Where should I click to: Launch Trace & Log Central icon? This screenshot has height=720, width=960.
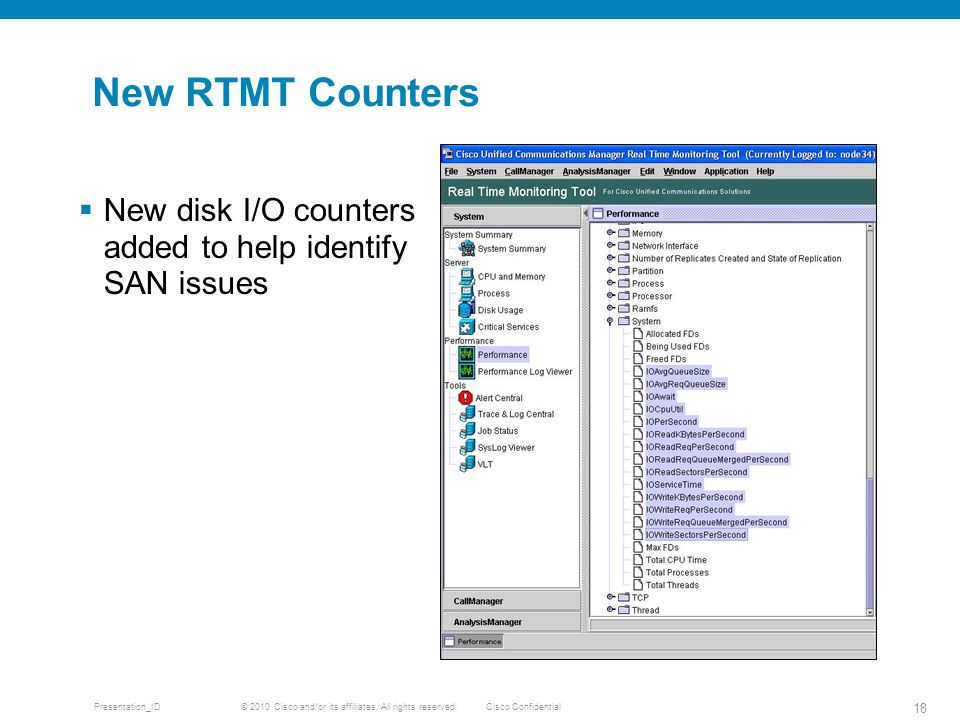(467, 414)
